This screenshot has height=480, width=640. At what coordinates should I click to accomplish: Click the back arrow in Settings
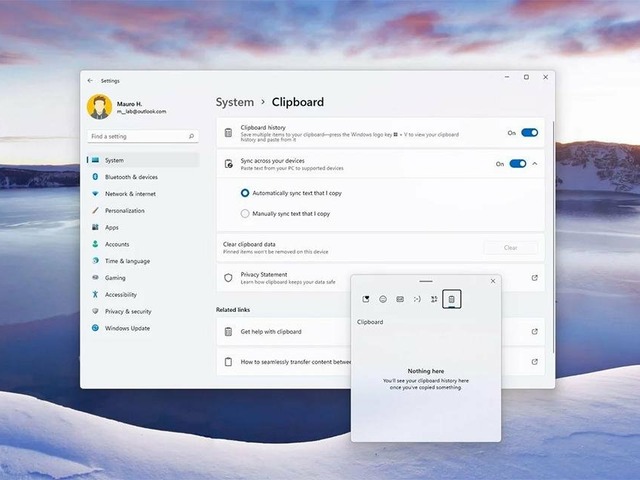tap(90, 80)
